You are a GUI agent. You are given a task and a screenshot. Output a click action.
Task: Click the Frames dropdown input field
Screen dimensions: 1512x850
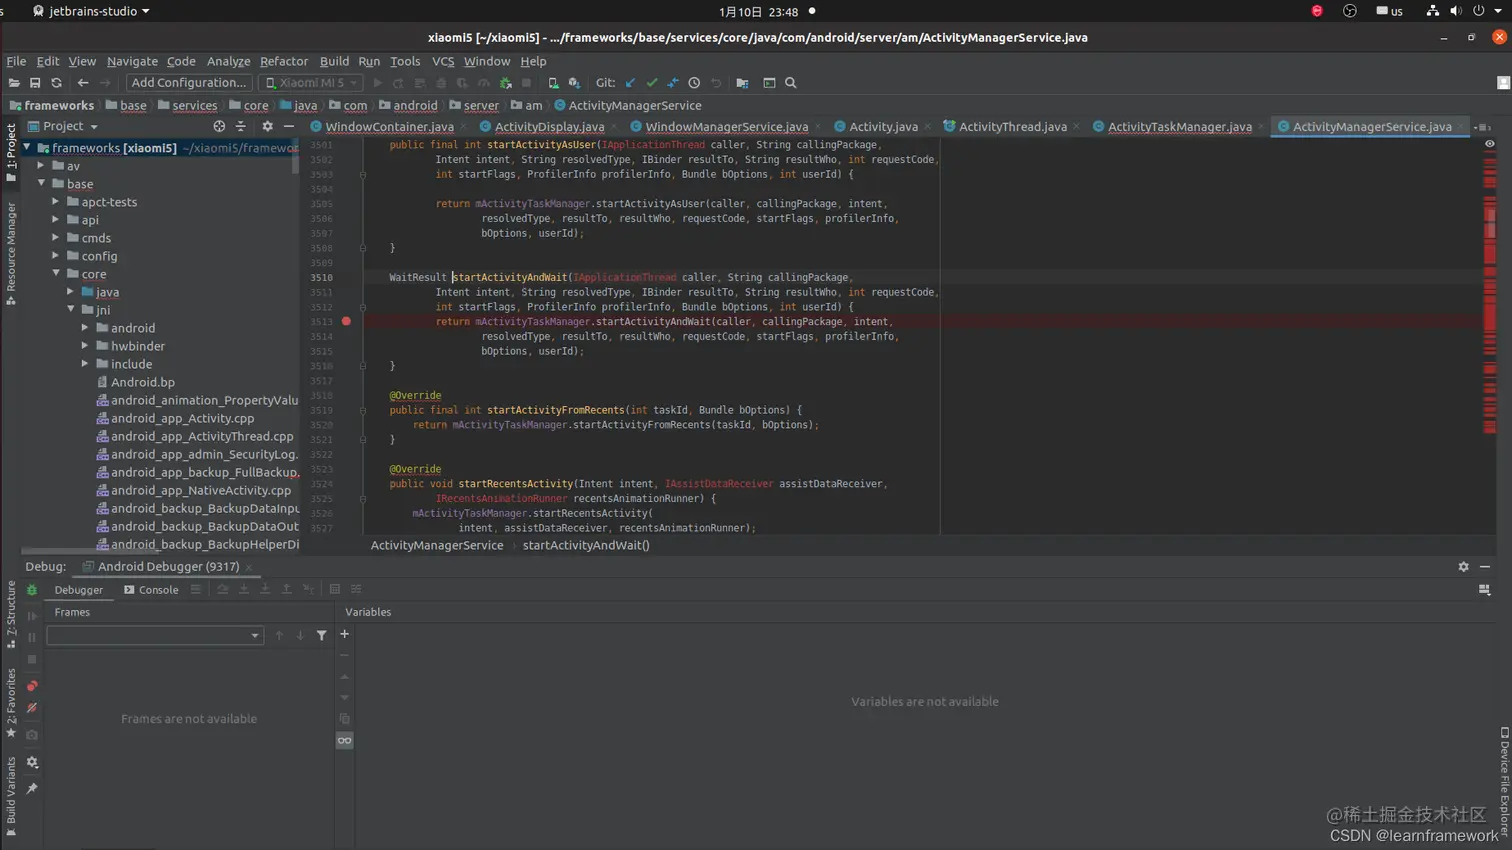155,636
